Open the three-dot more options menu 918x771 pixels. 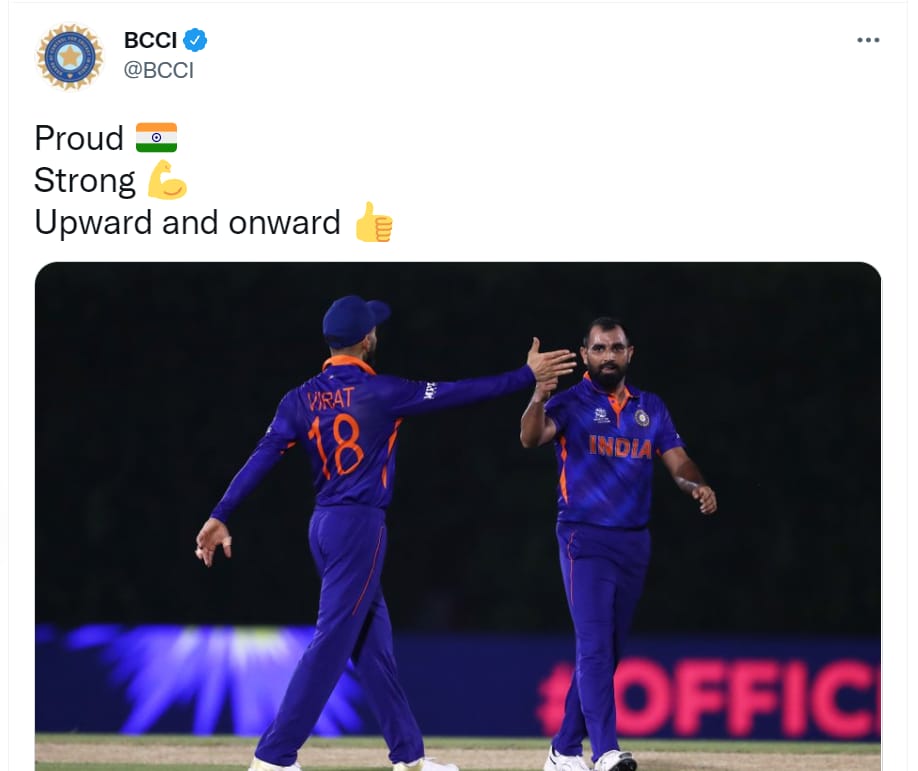(868, 40)
